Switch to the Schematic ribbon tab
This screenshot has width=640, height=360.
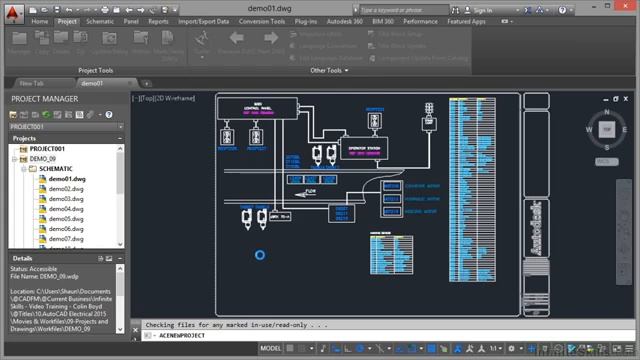tap(100, 21)
